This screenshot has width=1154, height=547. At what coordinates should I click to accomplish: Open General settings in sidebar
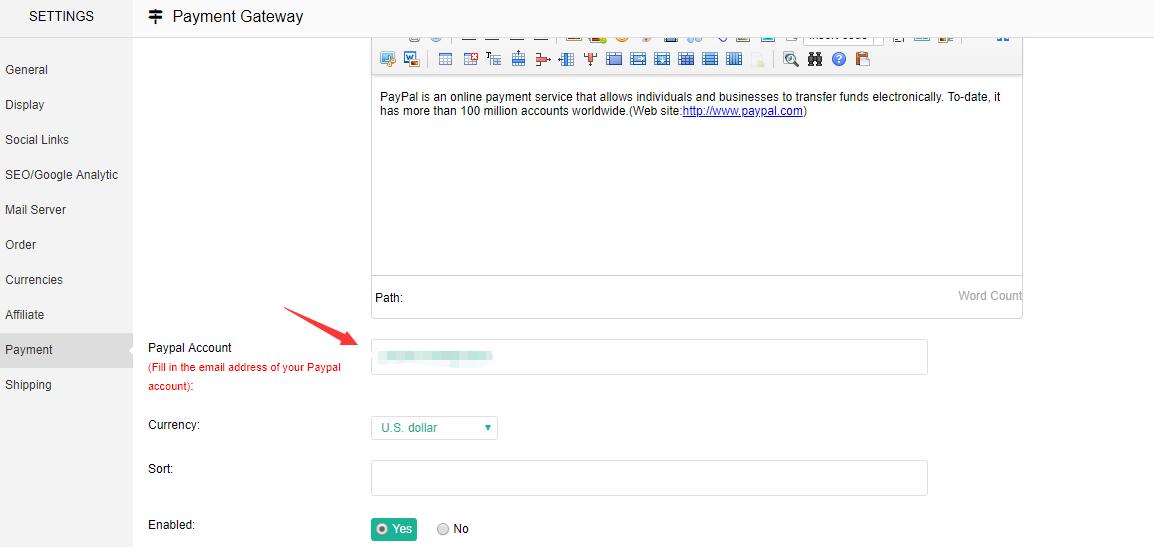27,70
